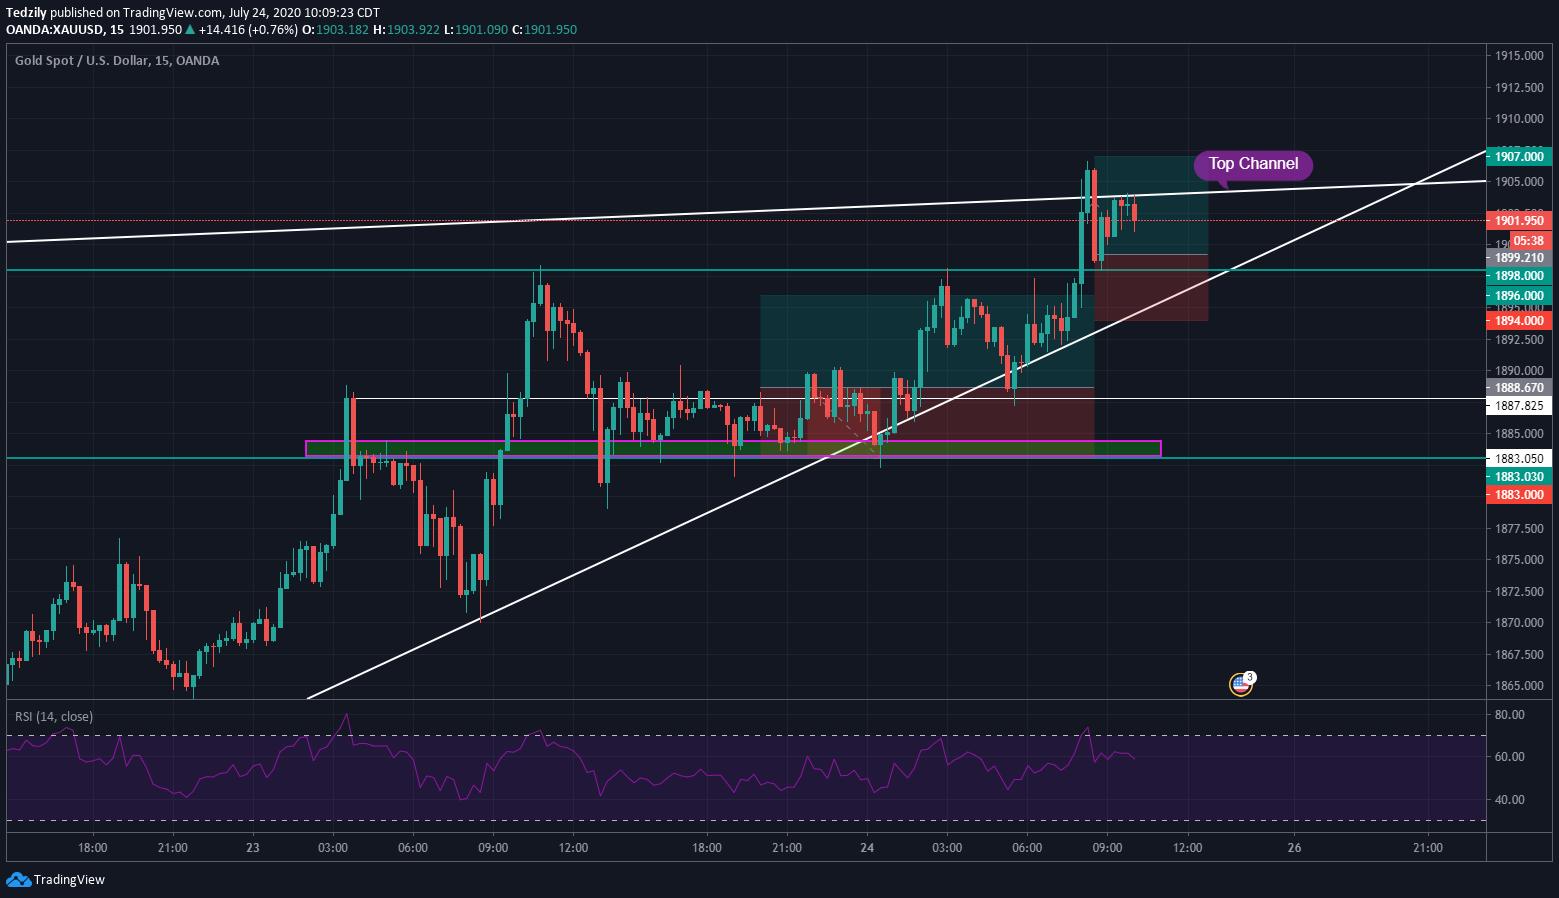Click the 1865.000 price axis tick
This screenshot has height=898, width=1559.
tap(1519, 686)
